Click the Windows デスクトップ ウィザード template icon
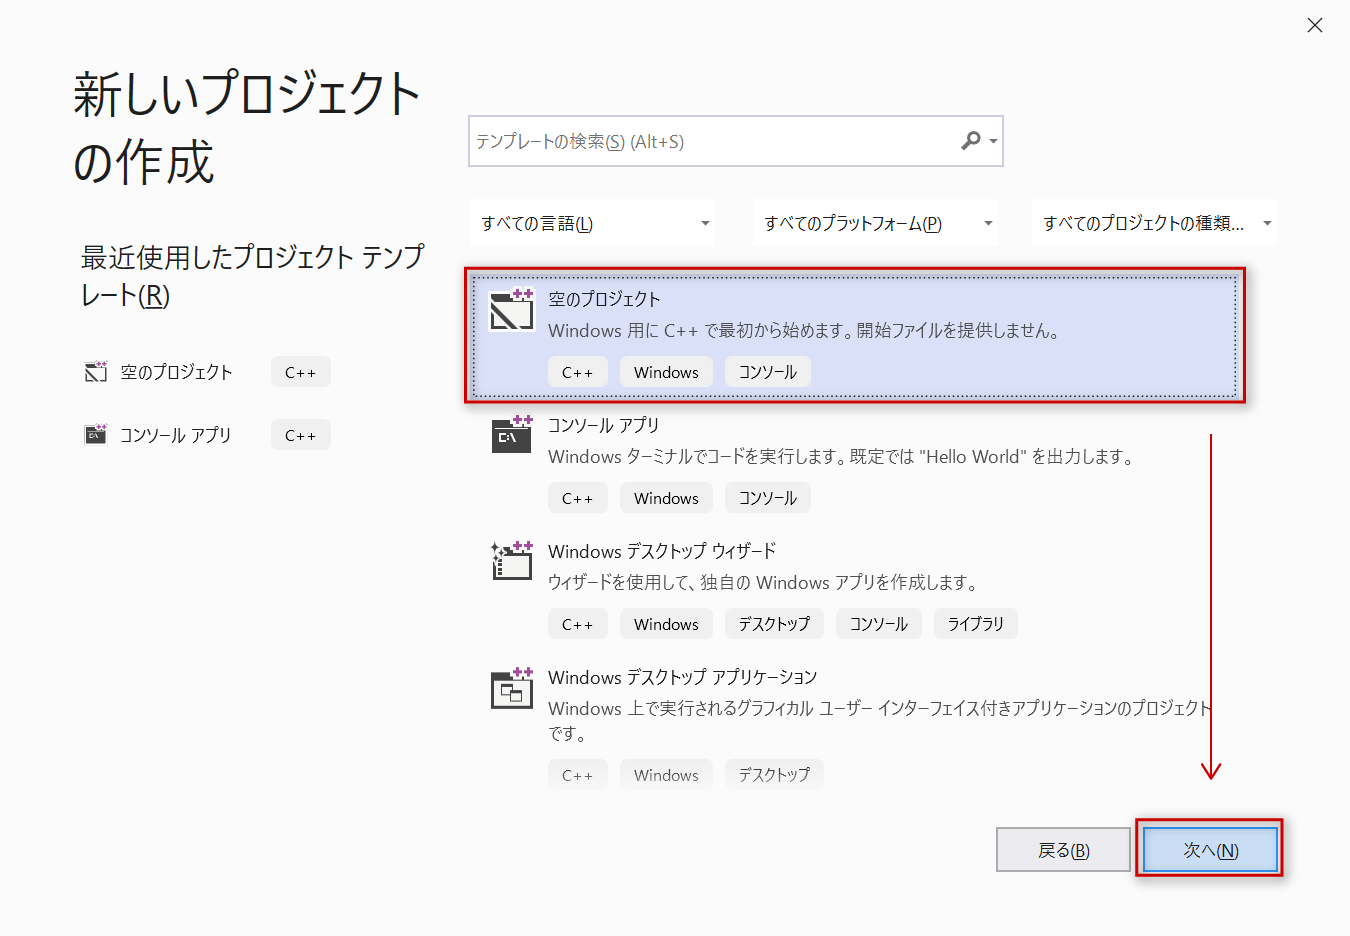Image resolution: width=1350 pixels, height=936 pixels. 512,561
